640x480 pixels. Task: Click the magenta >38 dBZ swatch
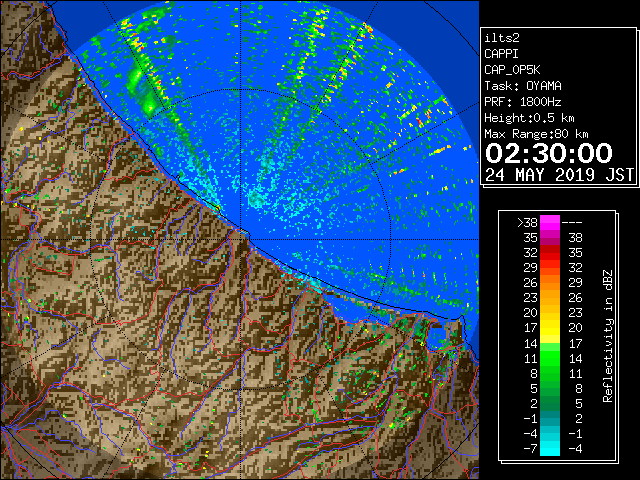[x=550, y=222]
